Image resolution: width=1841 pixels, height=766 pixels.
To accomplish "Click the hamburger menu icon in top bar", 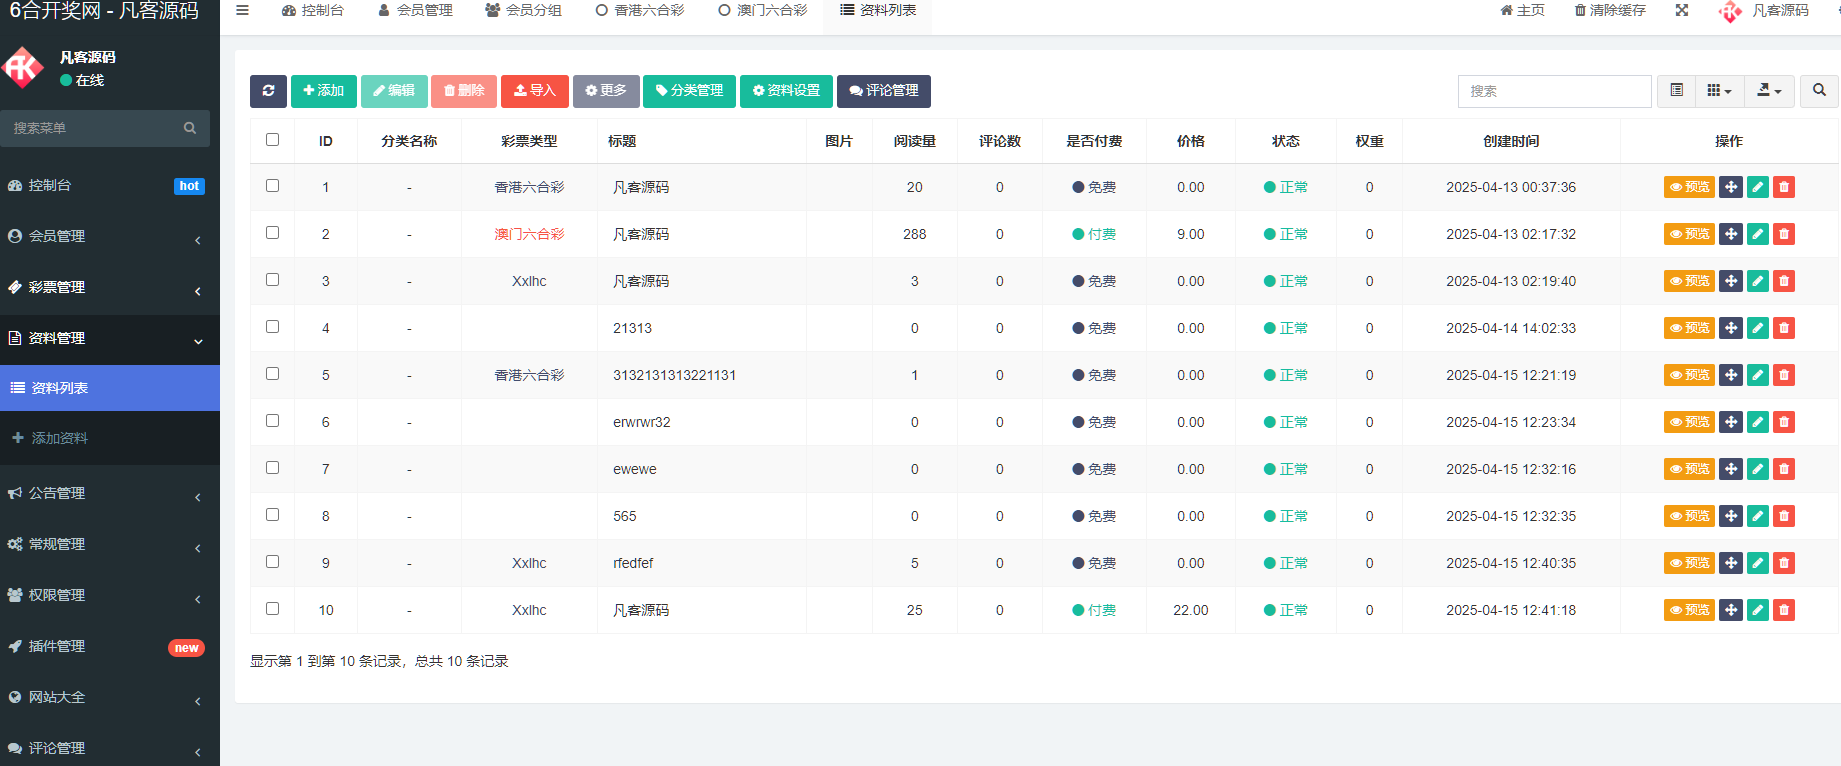I will pyautogui.click(x=242, y=10).
